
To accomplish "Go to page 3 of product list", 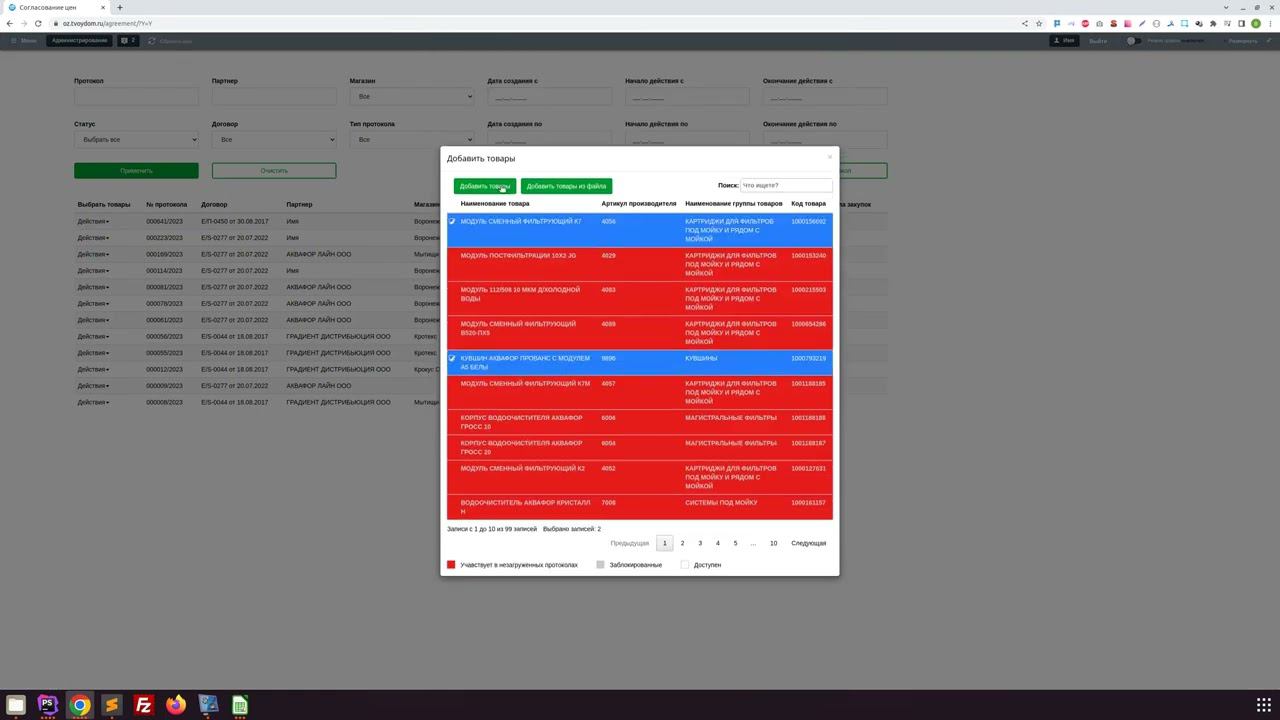I will [x=700, y=543].
